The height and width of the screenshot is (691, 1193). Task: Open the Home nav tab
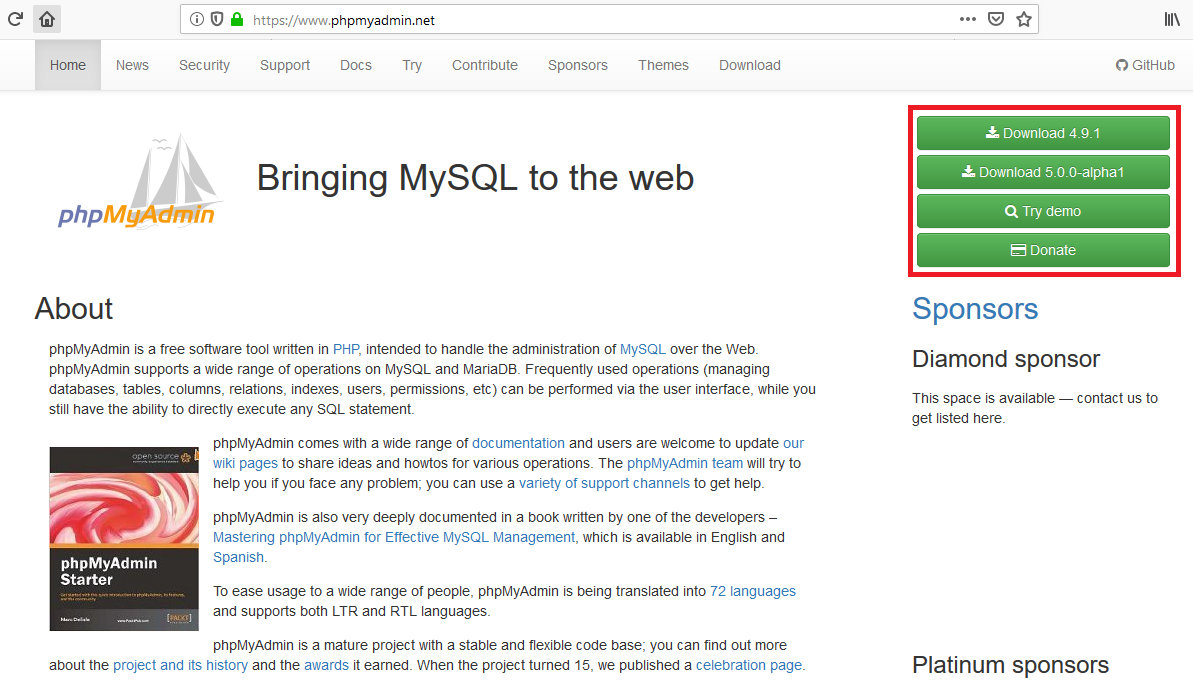coord(68,65)
